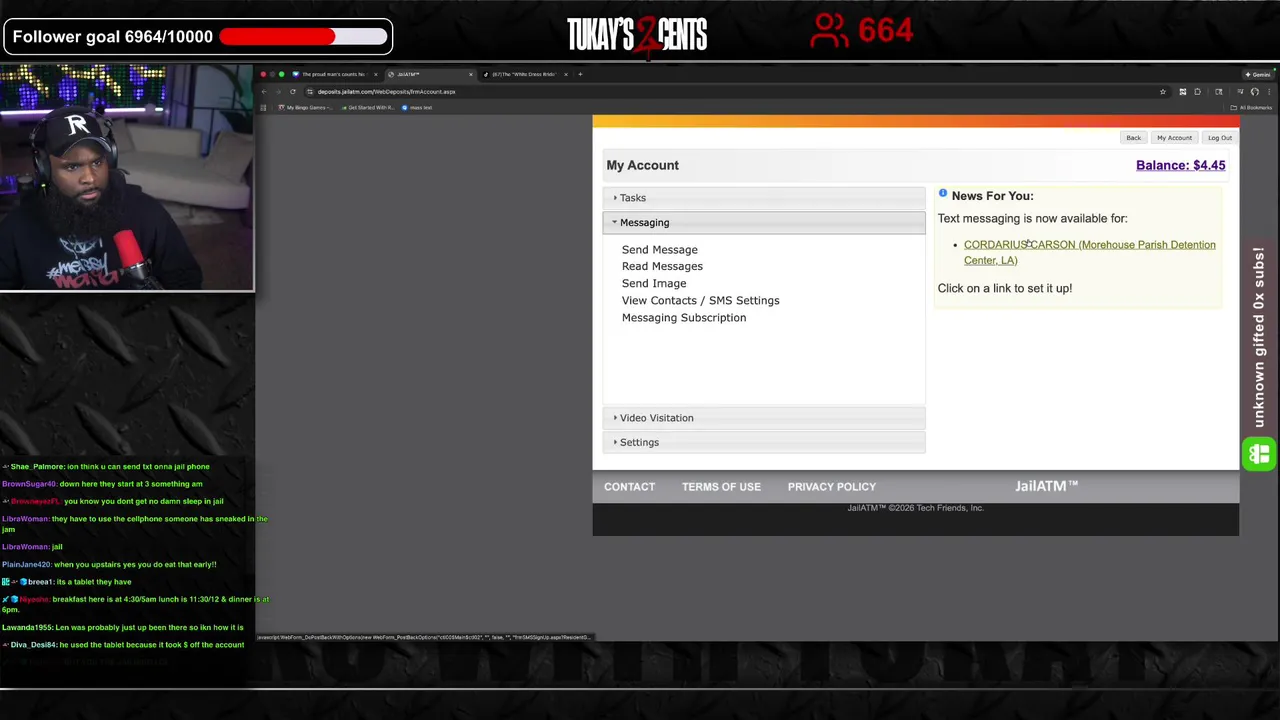Click Shae_Palmore's chat message
Image resolution: width=1280 pixels, height=720 pixels.
tap(106, 467)
